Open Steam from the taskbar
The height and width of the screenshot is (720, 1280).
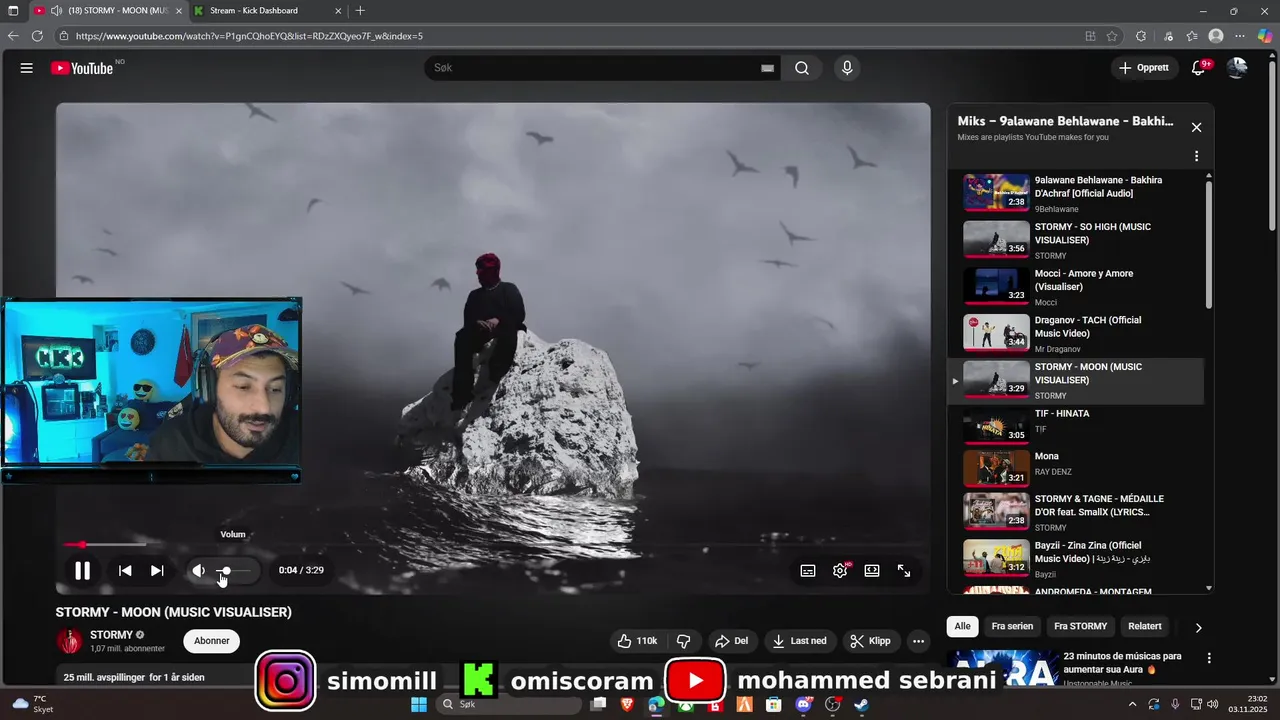pos(862,704)
